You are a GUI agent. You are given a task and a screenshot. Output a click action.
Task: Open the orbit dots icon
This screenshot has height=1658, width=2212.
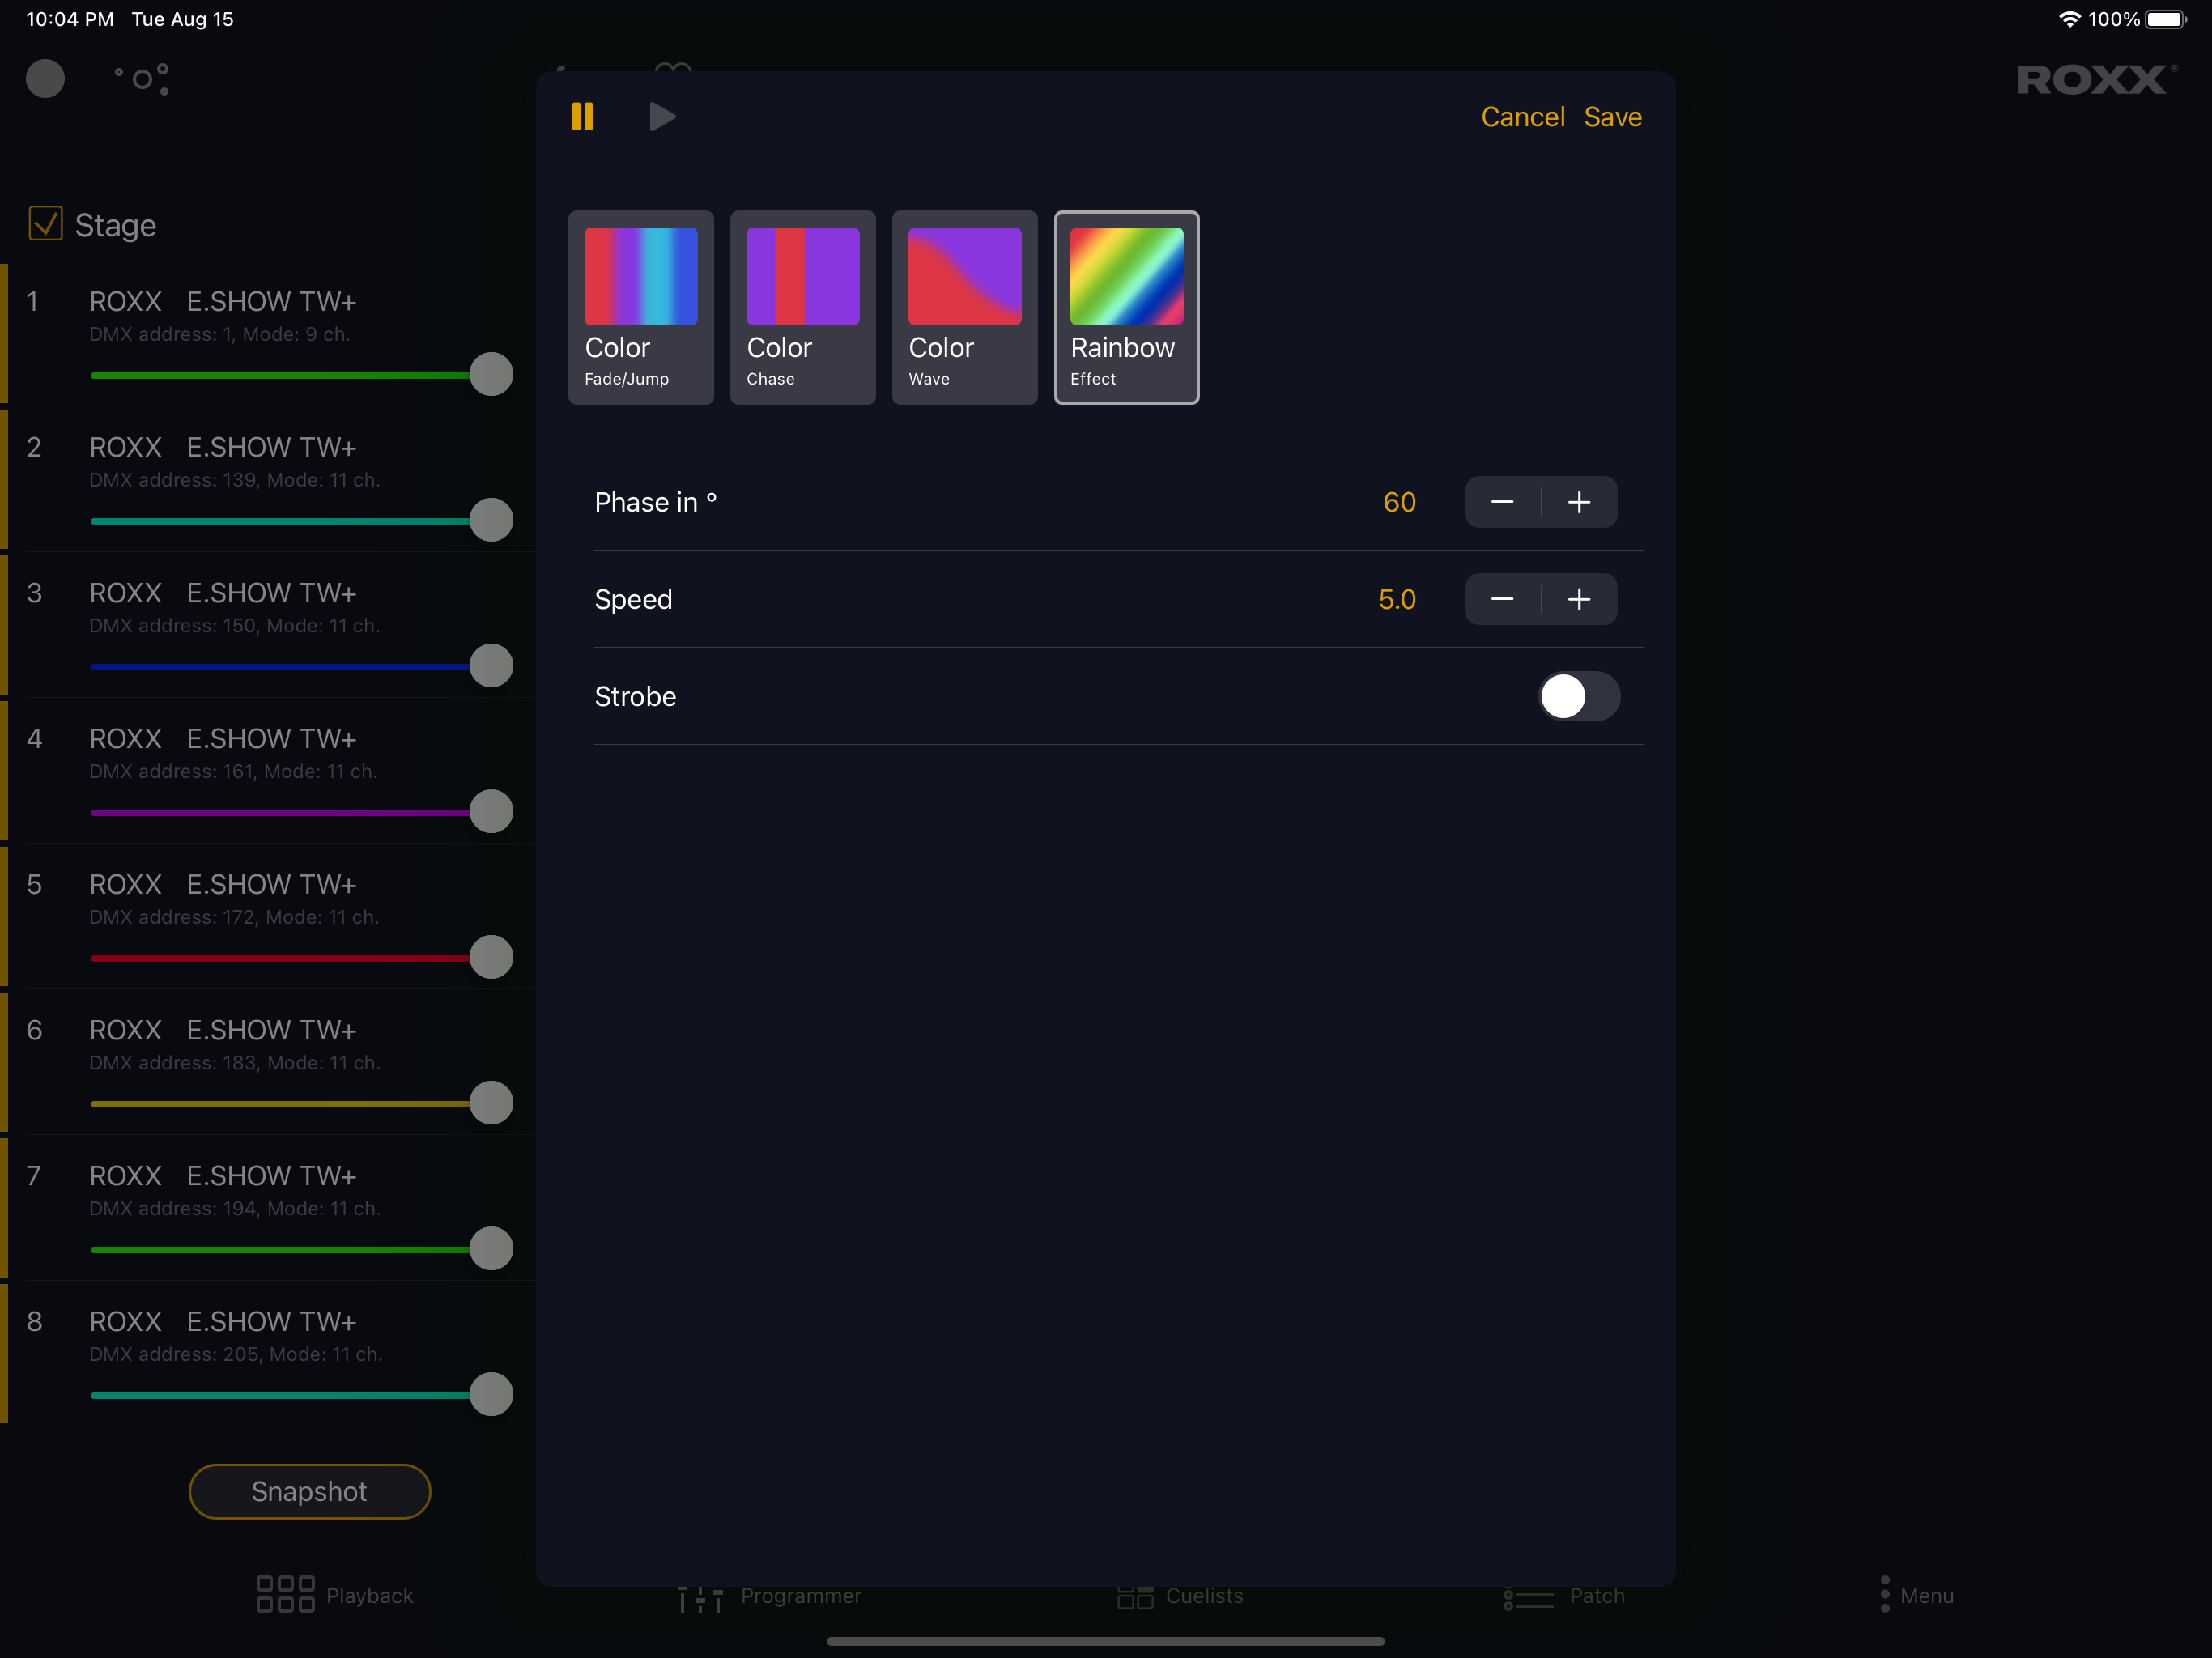tap(143, 79)
